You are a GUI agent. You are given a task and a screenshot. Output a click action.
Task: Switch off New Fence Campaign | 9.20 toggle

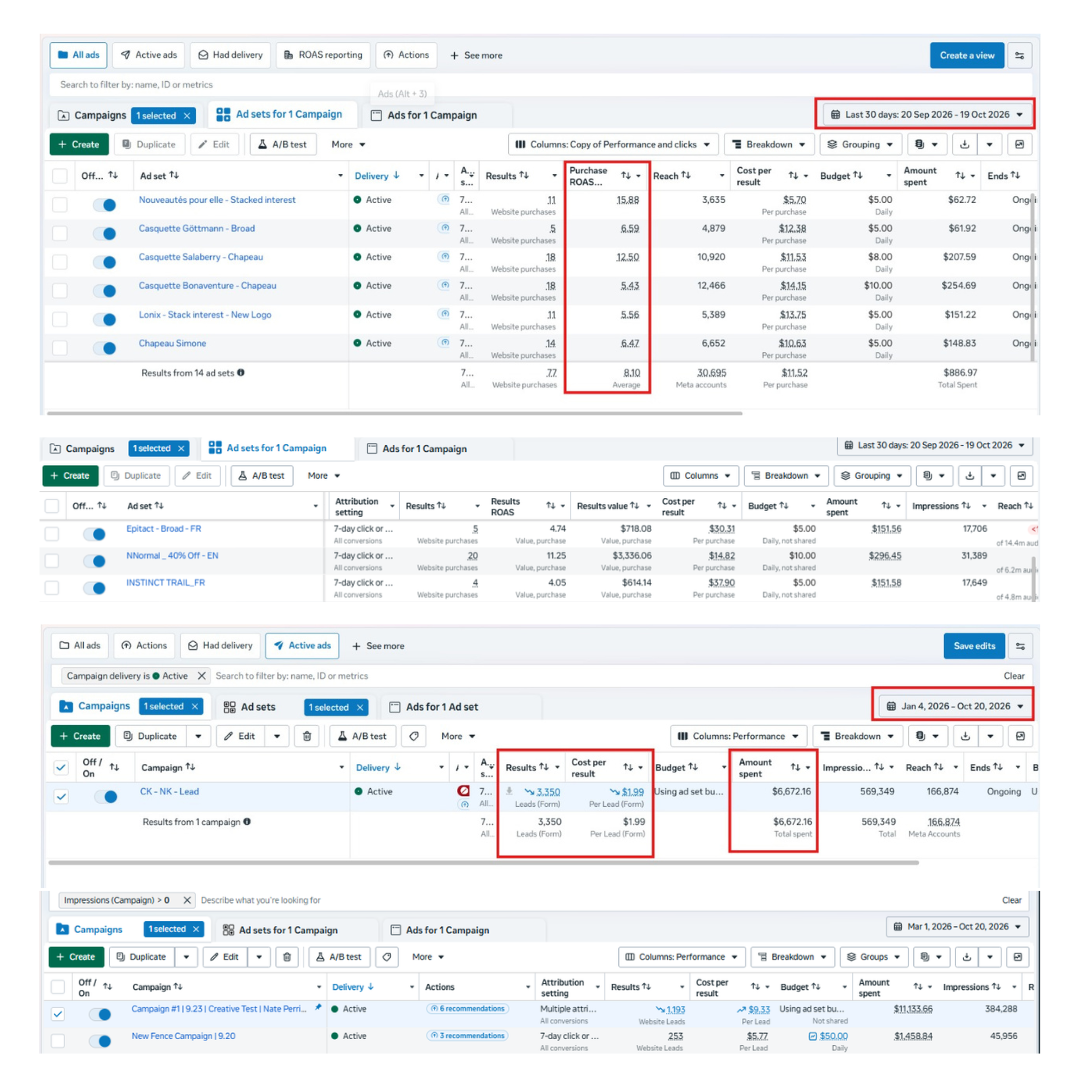click(101, 1041)
